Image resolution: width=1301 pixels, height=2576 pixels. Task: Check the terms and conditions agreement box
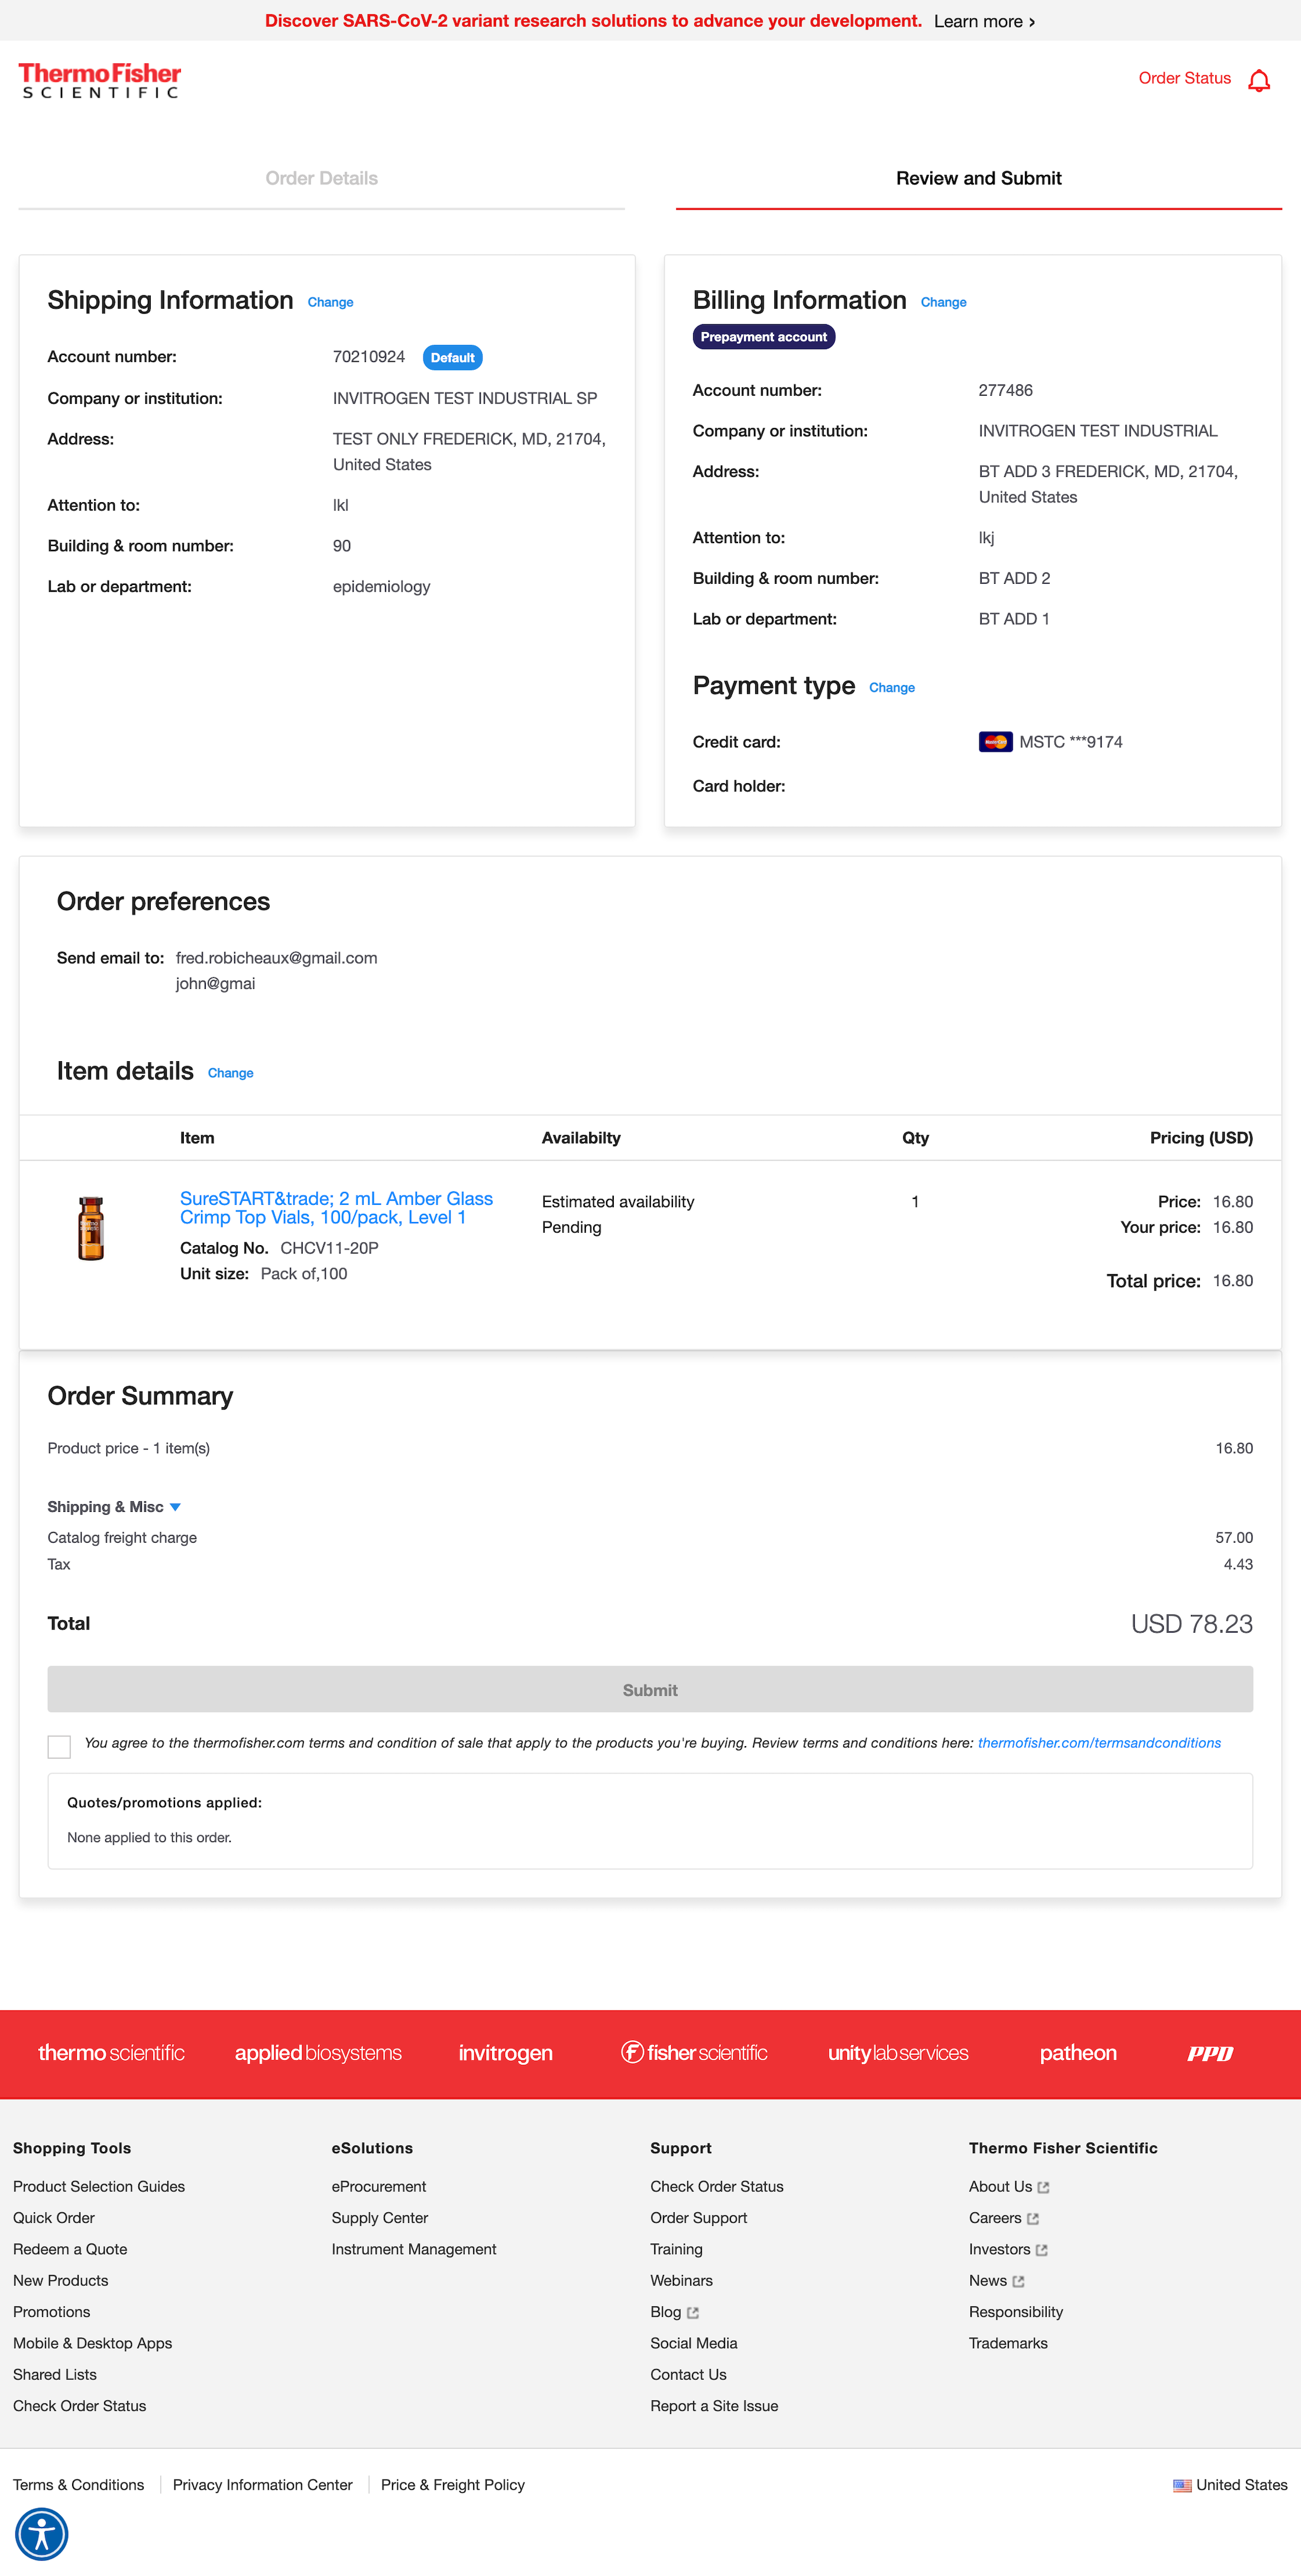pyautogui.click(x=60, y=1746)
